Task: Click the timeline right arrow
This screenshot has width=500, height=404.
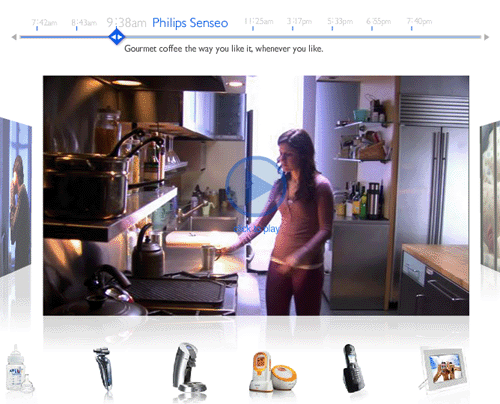Action: click(486, 37)
